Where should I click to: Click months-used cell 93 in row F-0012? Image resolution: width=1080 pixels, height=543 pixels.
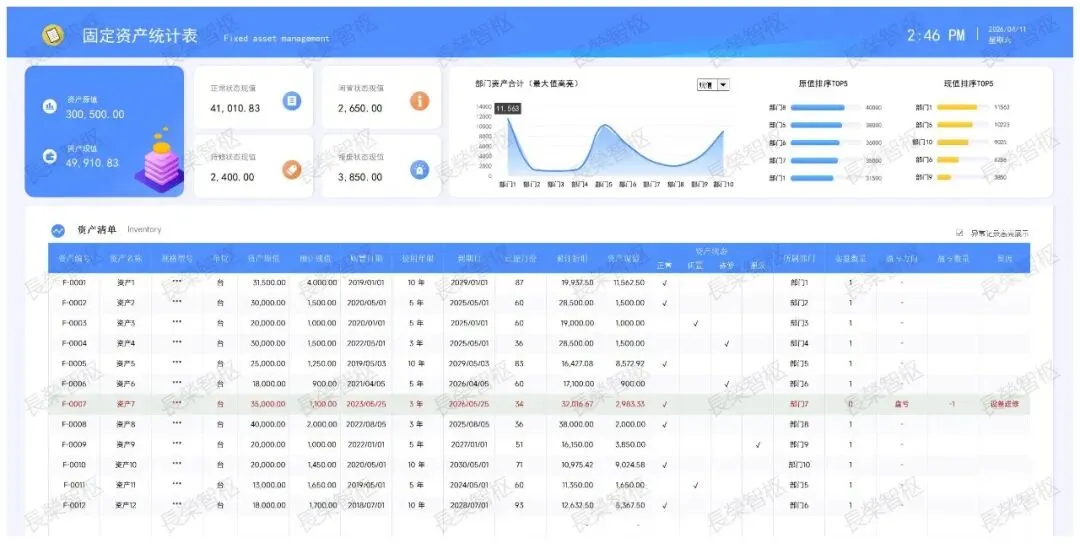(519, 505)
